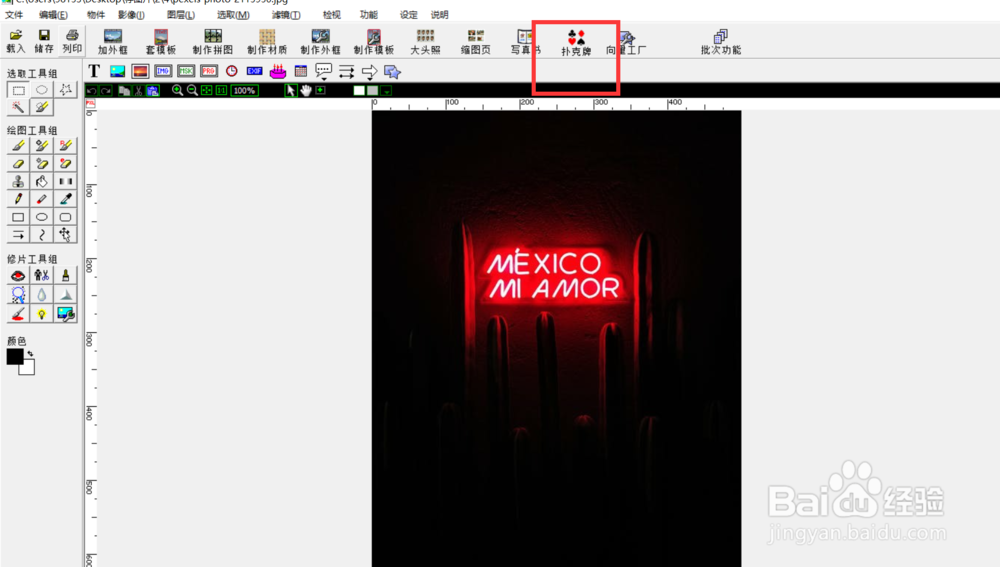The width and height of the screenshot is (1000, 567).
Task: Select the eyedropper tool
Action: tap(65, 199)
